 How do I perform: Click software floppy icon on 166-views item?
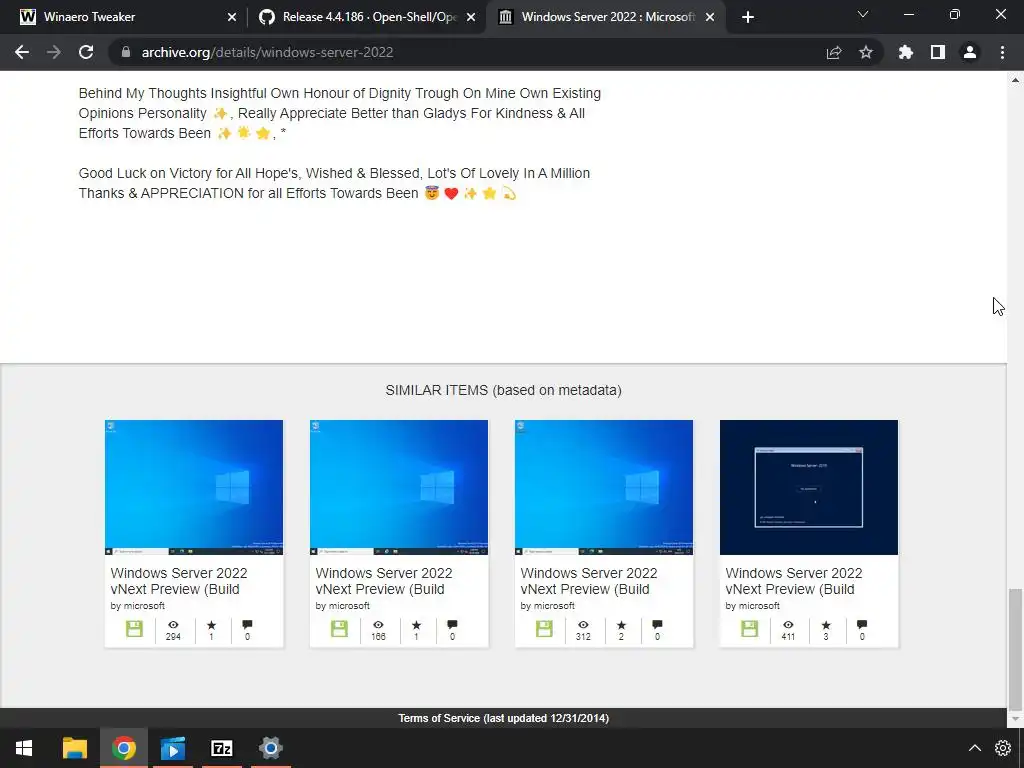click(340, 629)
